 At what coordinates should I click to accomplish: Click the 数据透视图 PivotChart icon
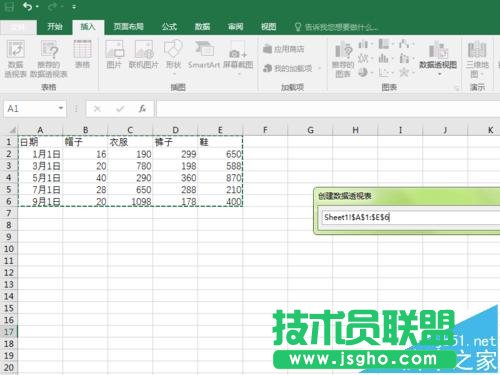pyautogui.click(x=438, y=54)
